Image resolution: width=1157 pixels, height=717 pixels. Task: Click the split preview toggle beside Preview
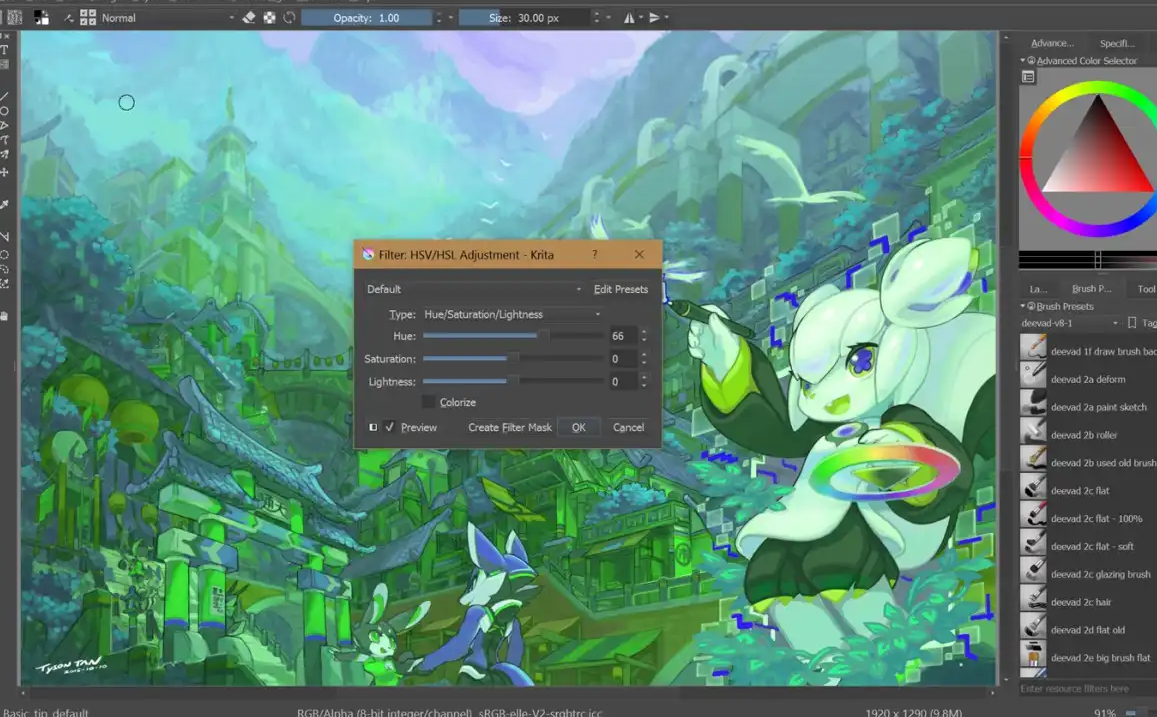(x=373, y=427)
